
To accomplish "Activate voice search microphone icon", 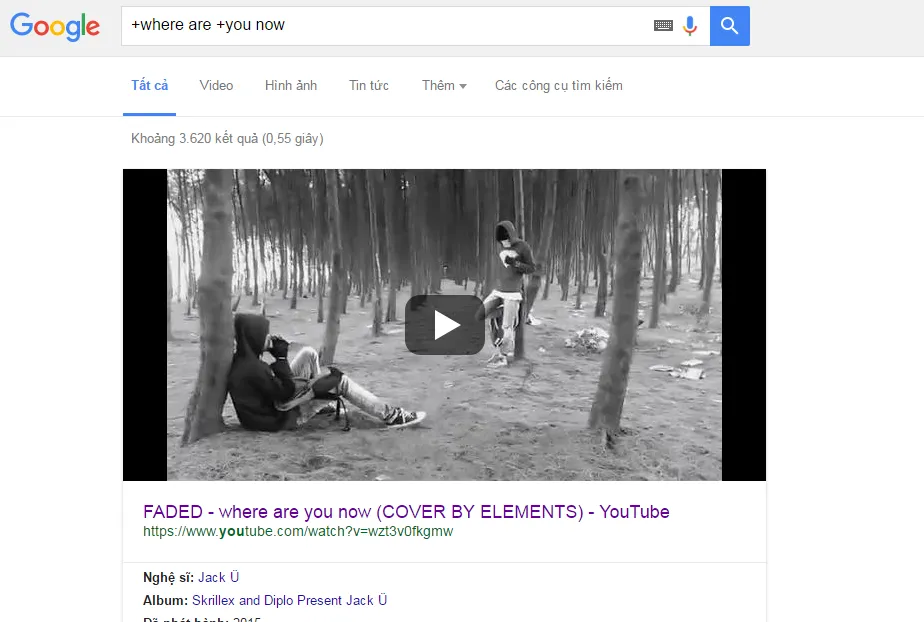I will (689, 25).
